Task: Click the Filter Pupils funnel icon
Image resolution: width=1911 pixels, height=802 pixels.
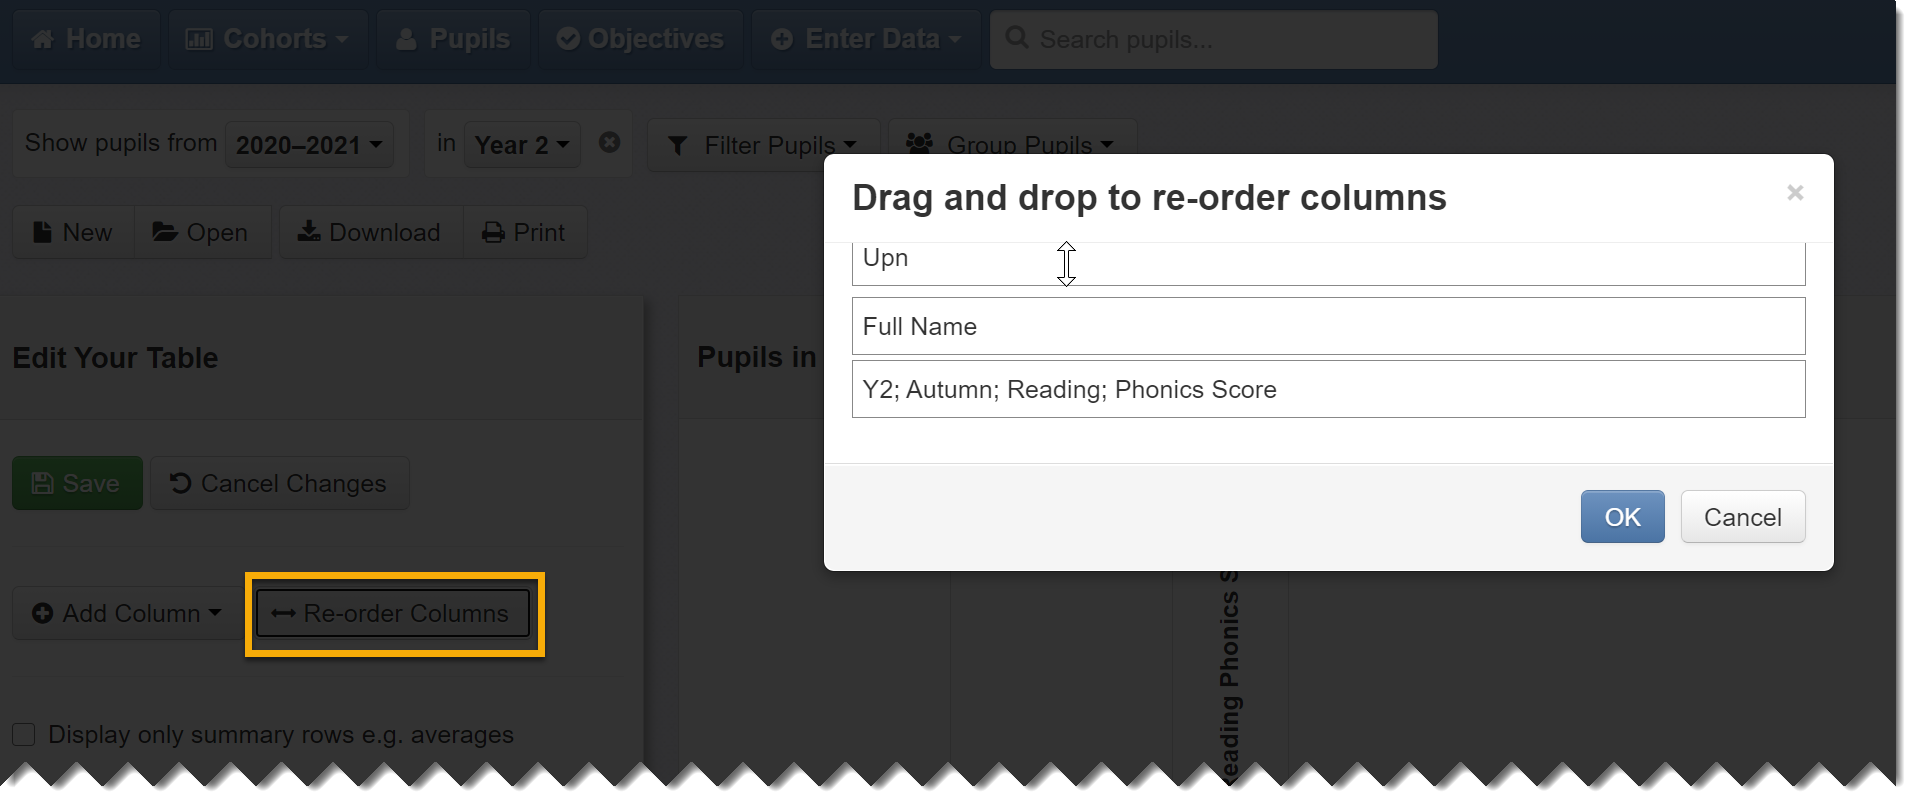Action: 678,146
